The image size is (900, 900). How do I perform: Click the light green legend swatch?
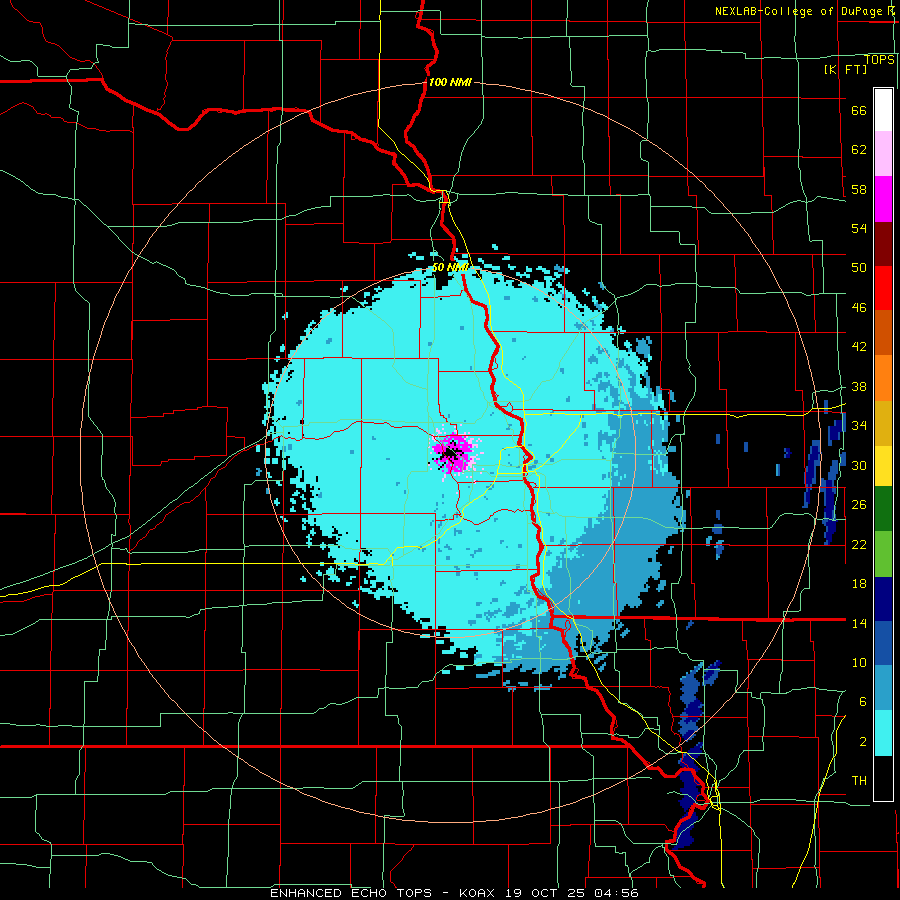click(x=883, y=553)
